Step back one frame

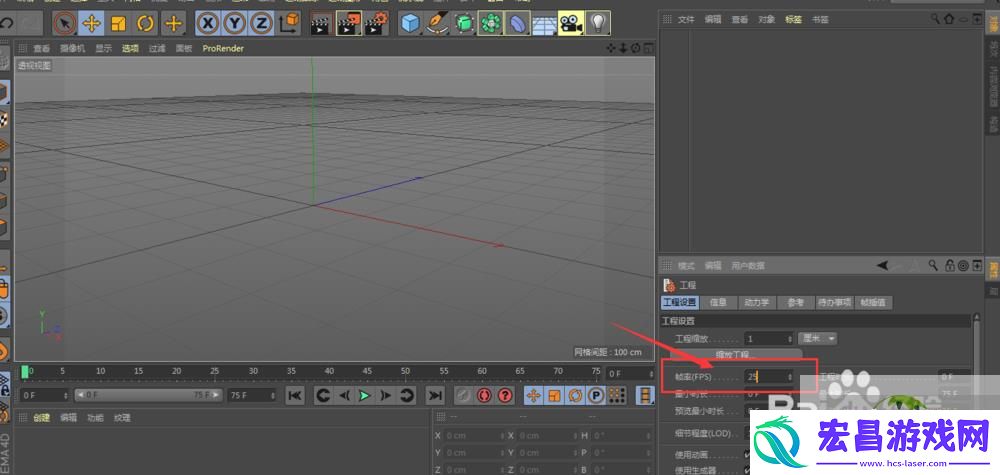pyautogui.click(x=344, y=396)
